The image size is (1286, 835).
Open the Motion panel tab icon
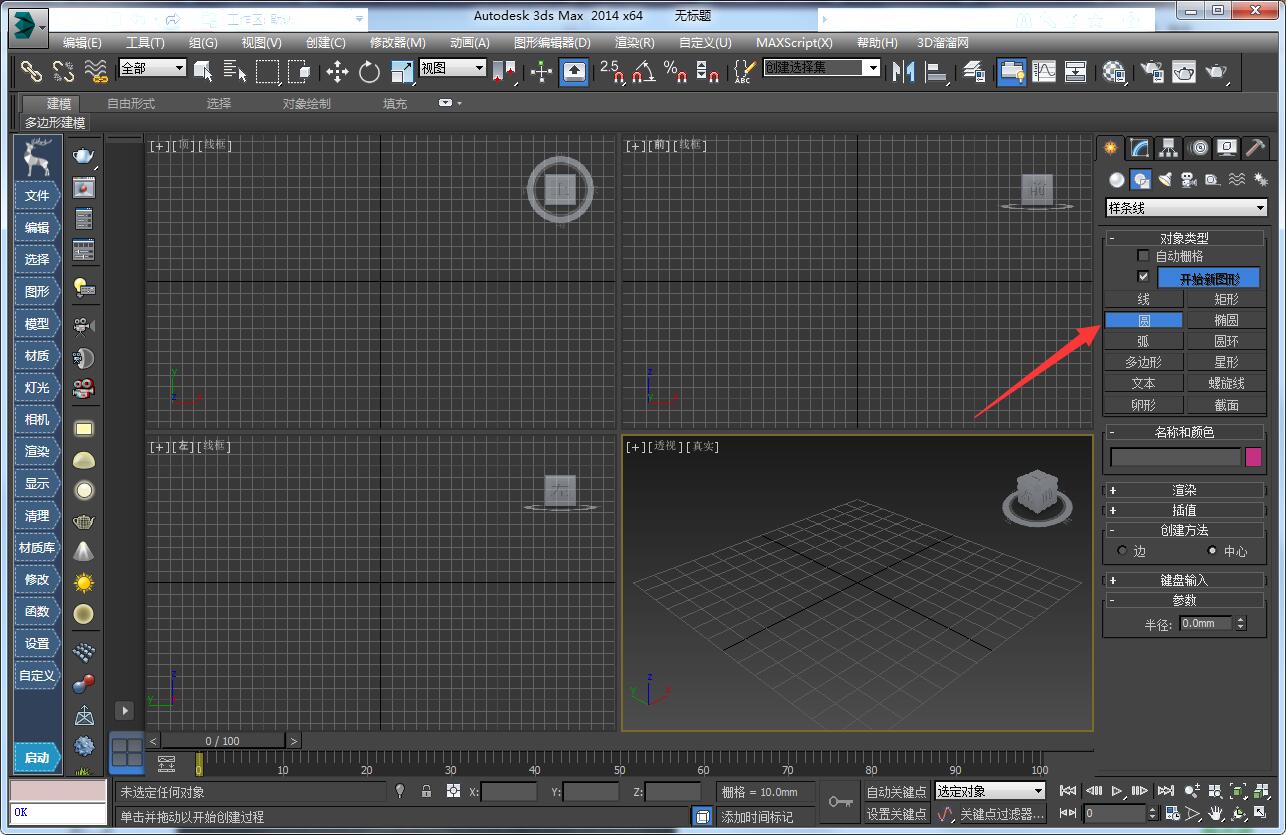1198,148
